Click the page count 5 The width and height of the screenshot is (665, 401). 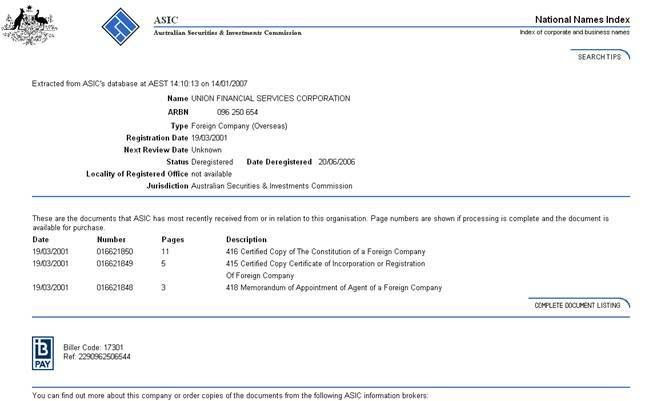[x=163, y=263]
